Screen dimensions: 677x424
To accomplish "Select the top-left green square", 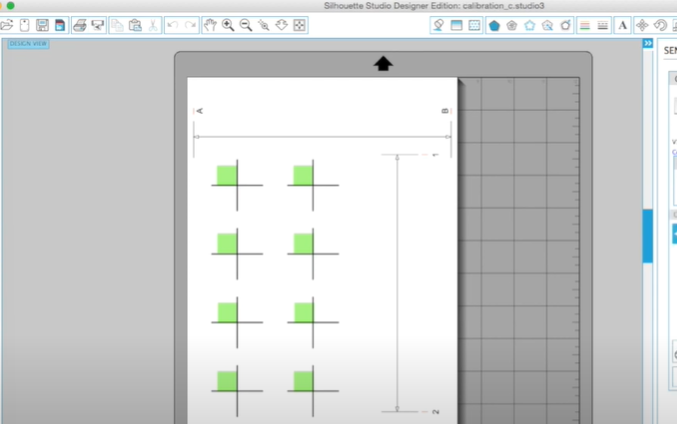I will point(227,175).
